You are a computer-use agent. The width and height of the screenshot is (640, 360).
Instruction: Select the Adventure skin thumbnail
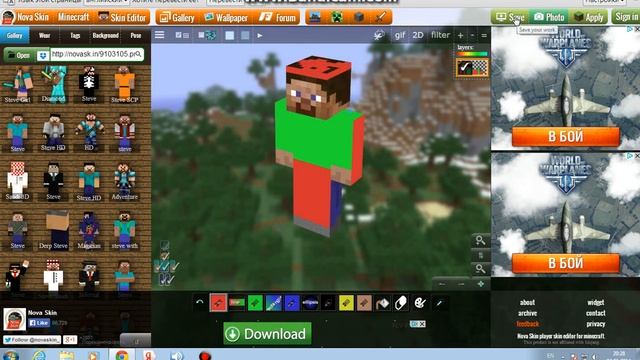124,182
